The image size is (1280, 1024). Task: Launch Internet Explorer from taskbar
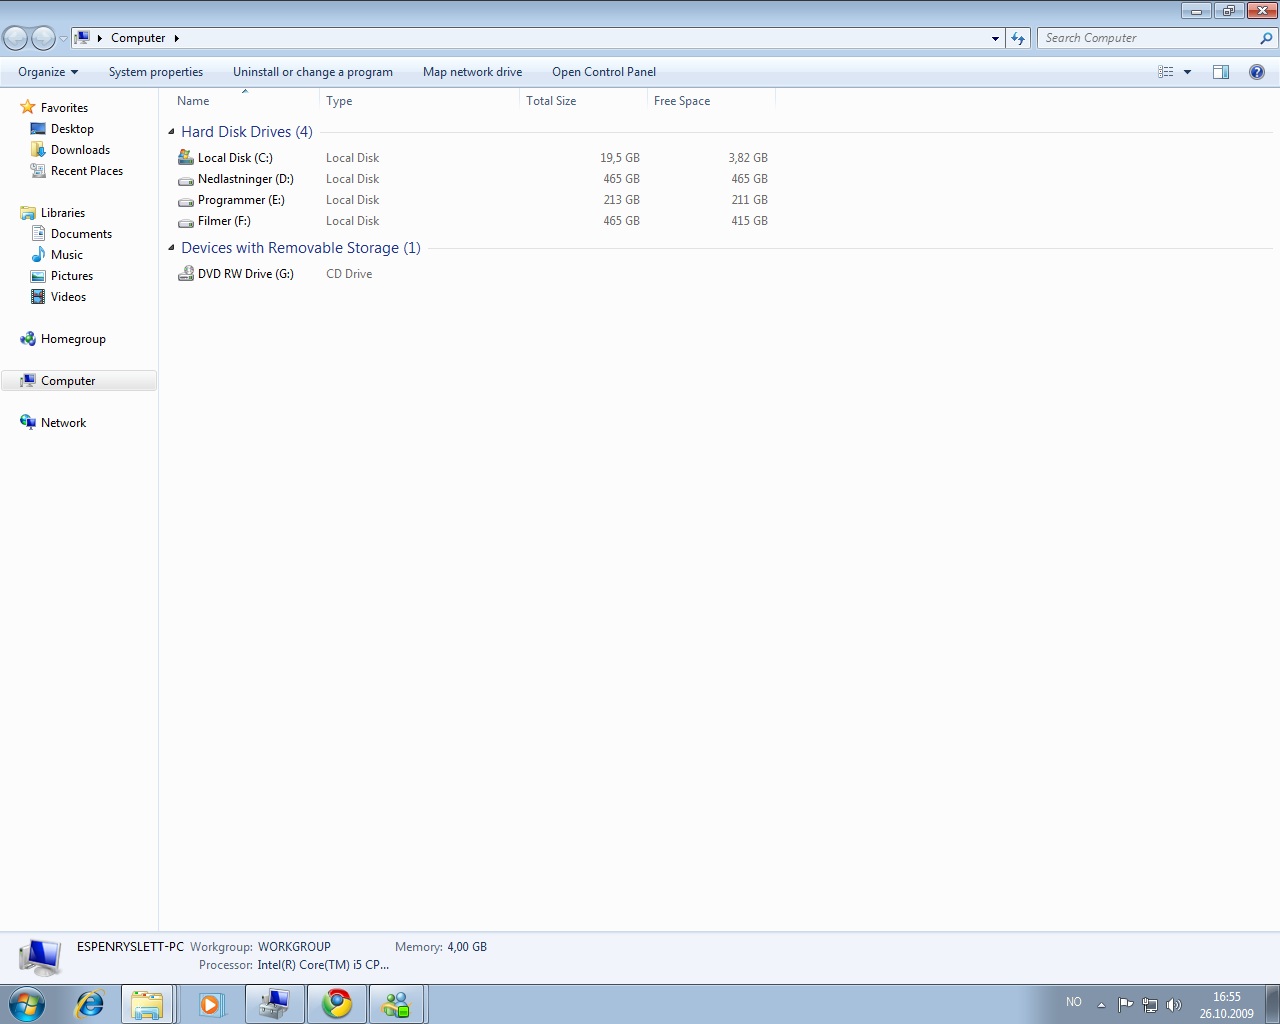pos(90,1004)
